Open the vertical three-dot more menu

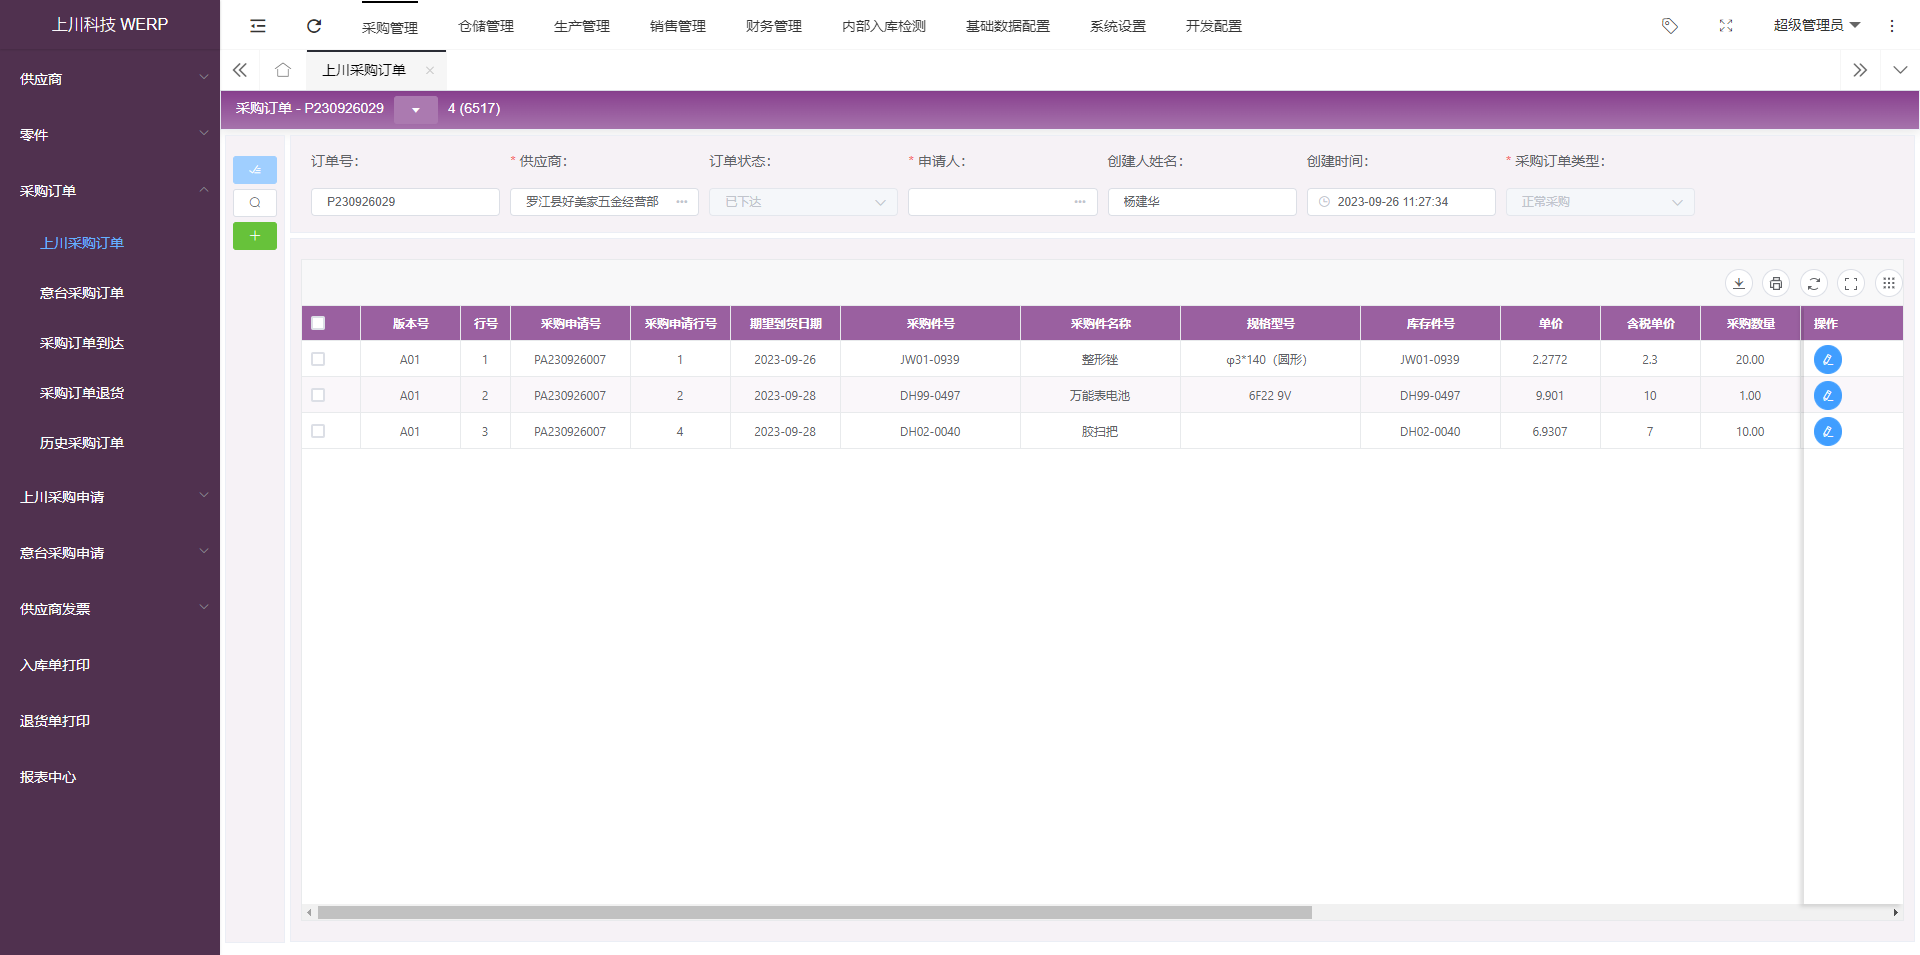(1892, 26)
